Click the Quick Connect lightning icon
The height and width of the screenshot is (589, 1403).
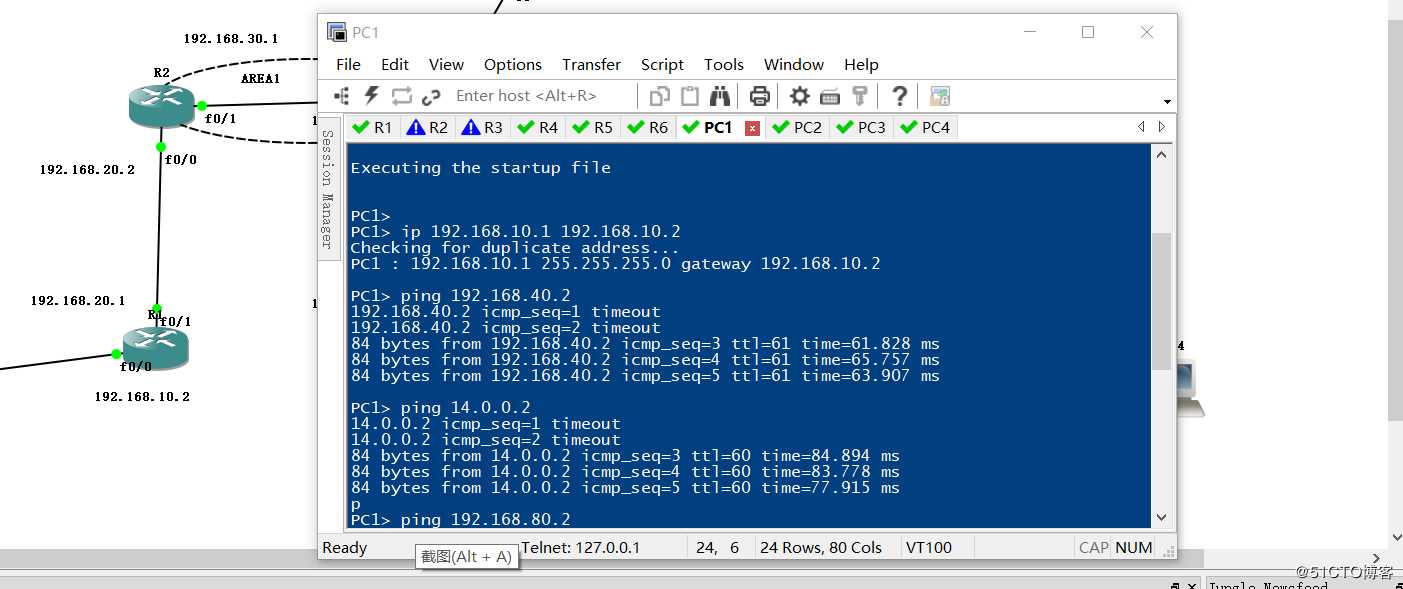click(372, 96)
